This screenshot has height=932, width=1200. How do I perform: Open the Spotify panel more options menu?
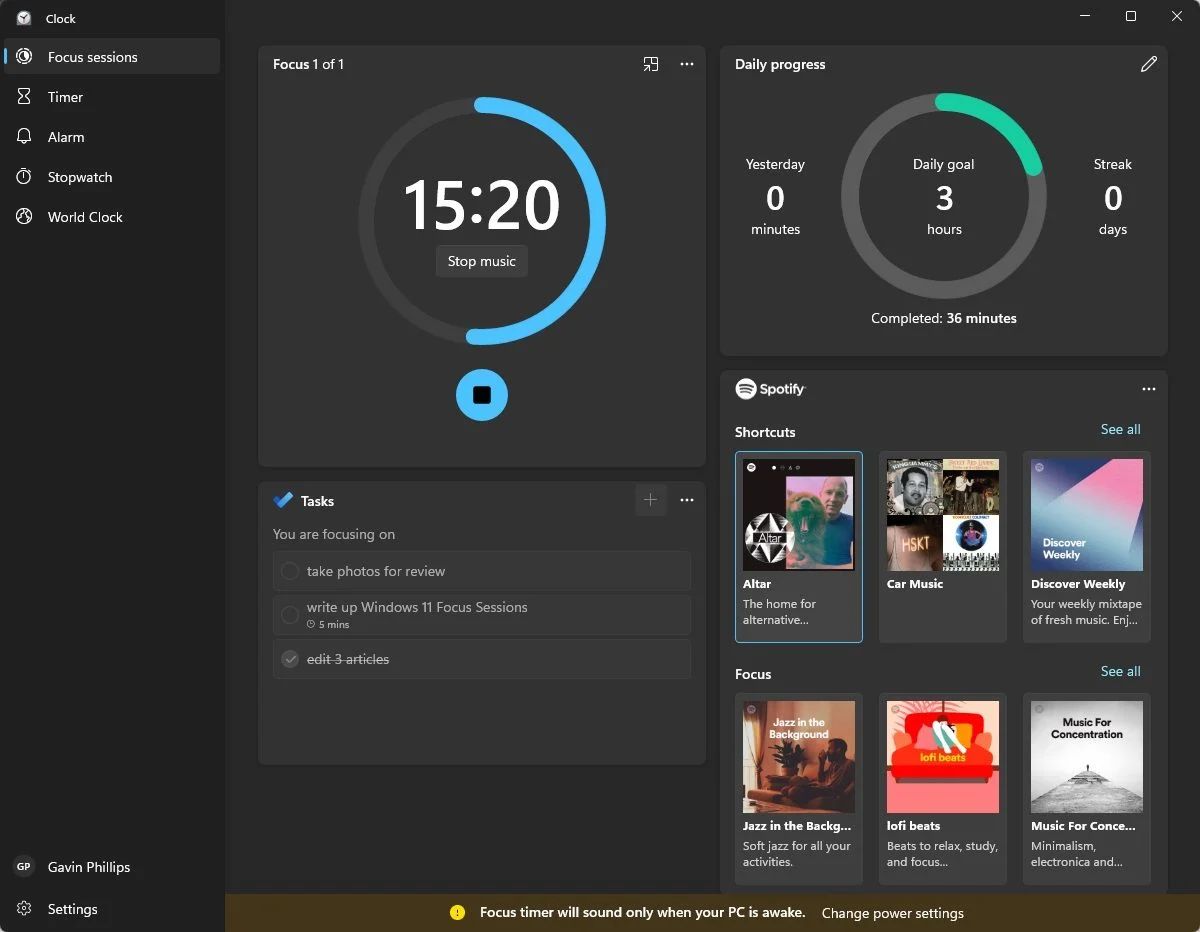[1148, 389]
